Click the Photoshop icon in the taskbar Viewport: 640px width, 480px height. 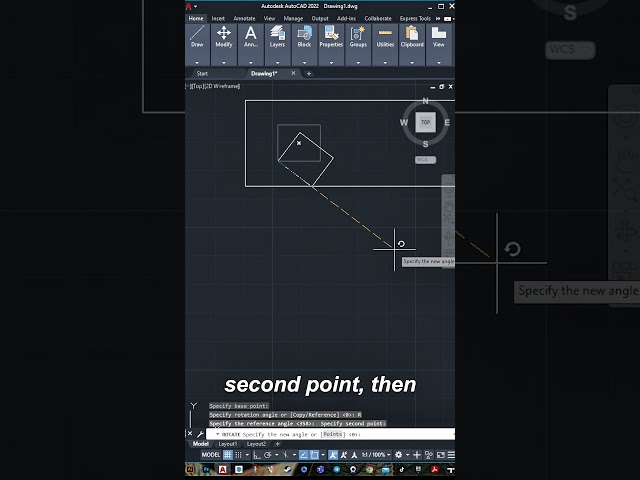pyautogui.click(x=206, y=469)
